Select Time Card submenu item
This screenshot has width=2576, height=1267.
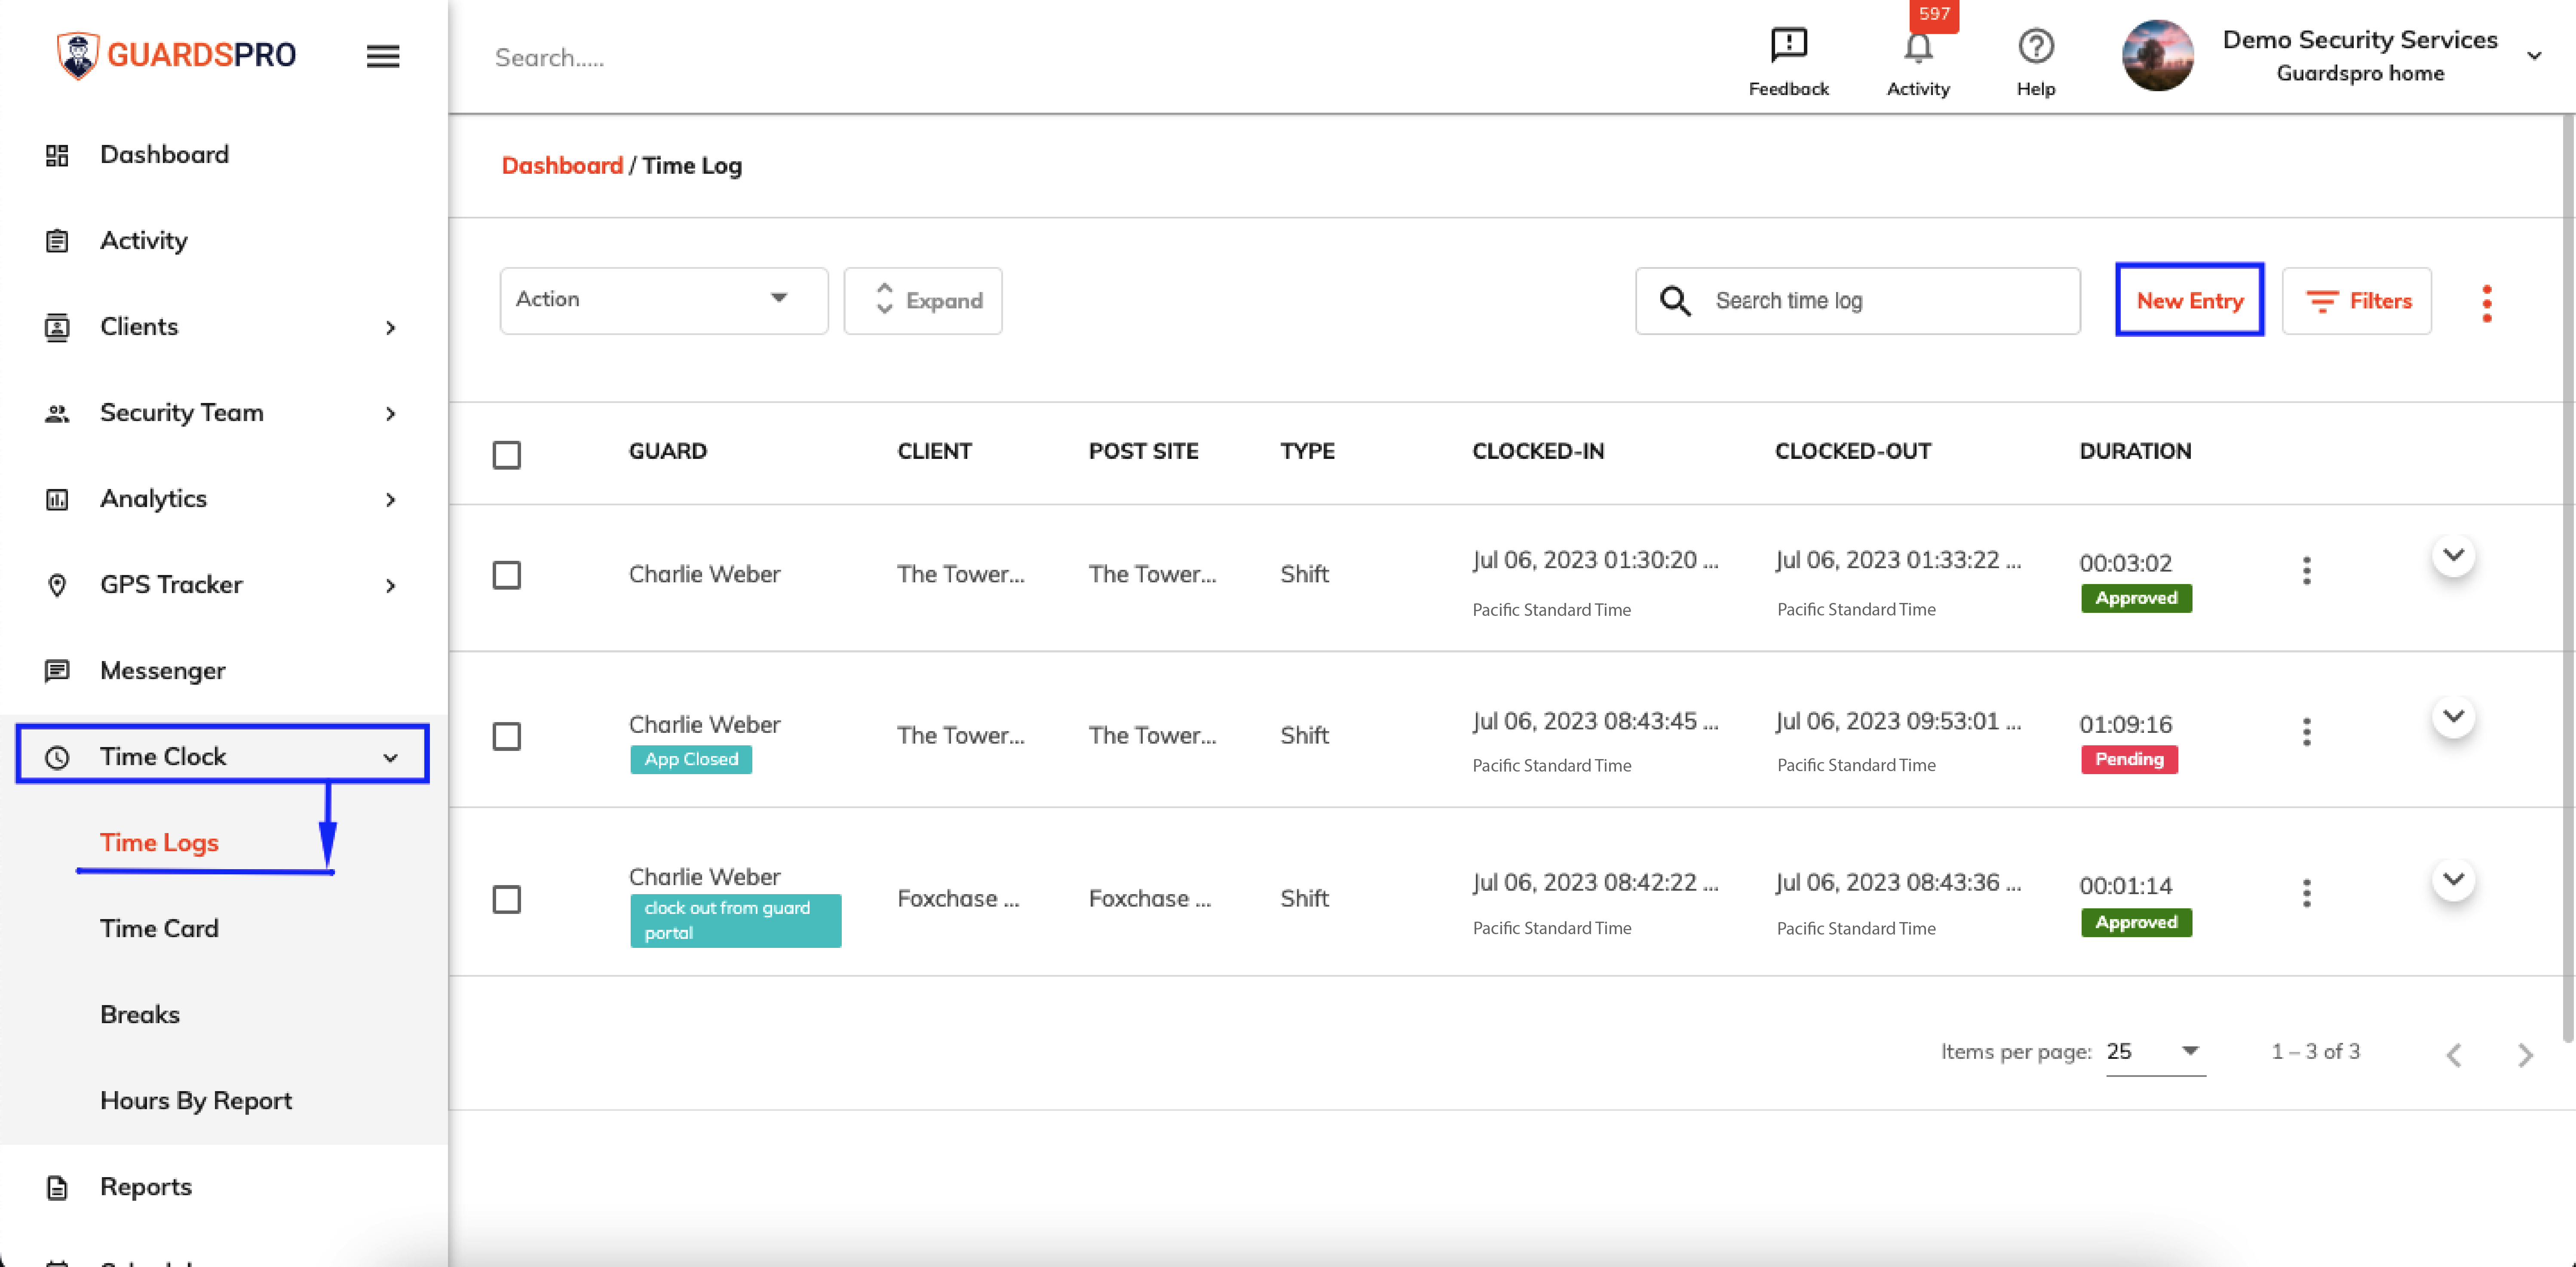pos(159,928)
